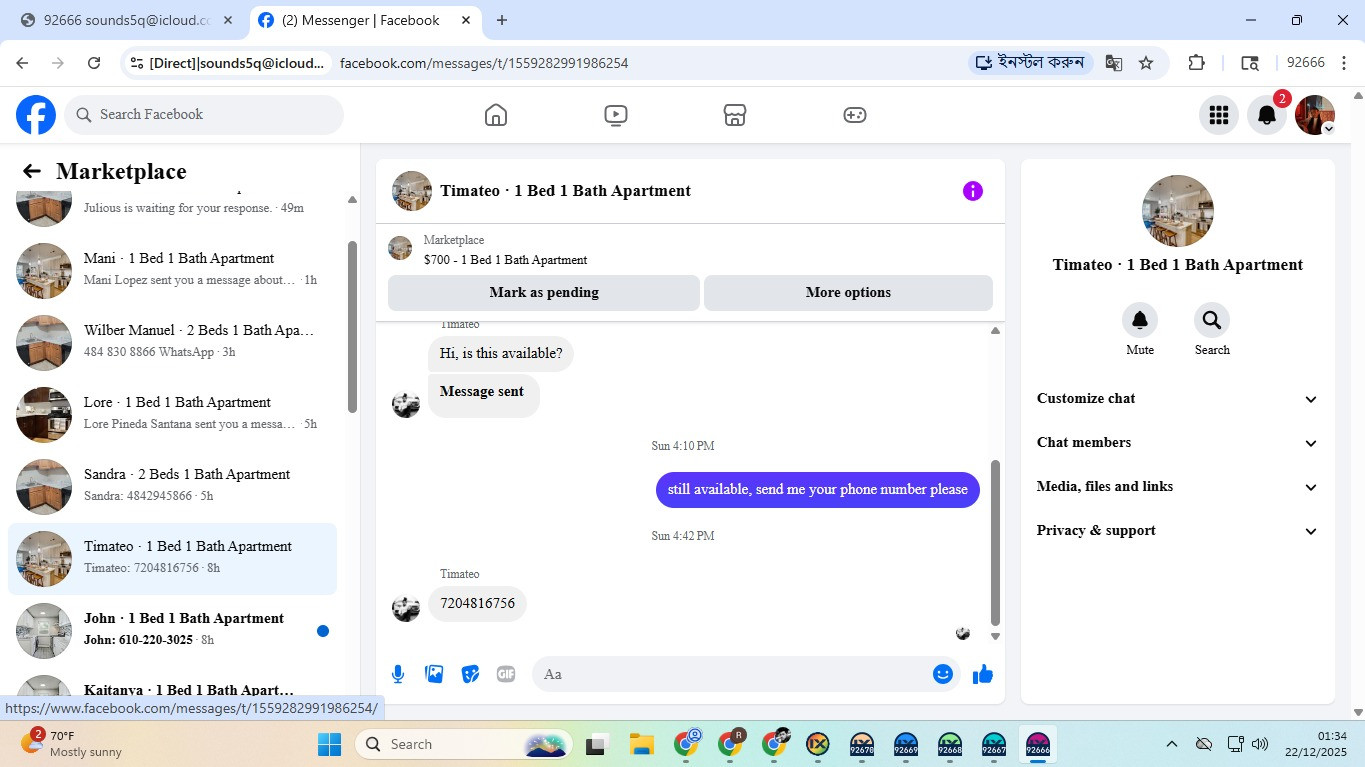Viewport: 1365px width, 767px height.
Task: Open File Explorer from taskbar
Action: click(641, 745)
